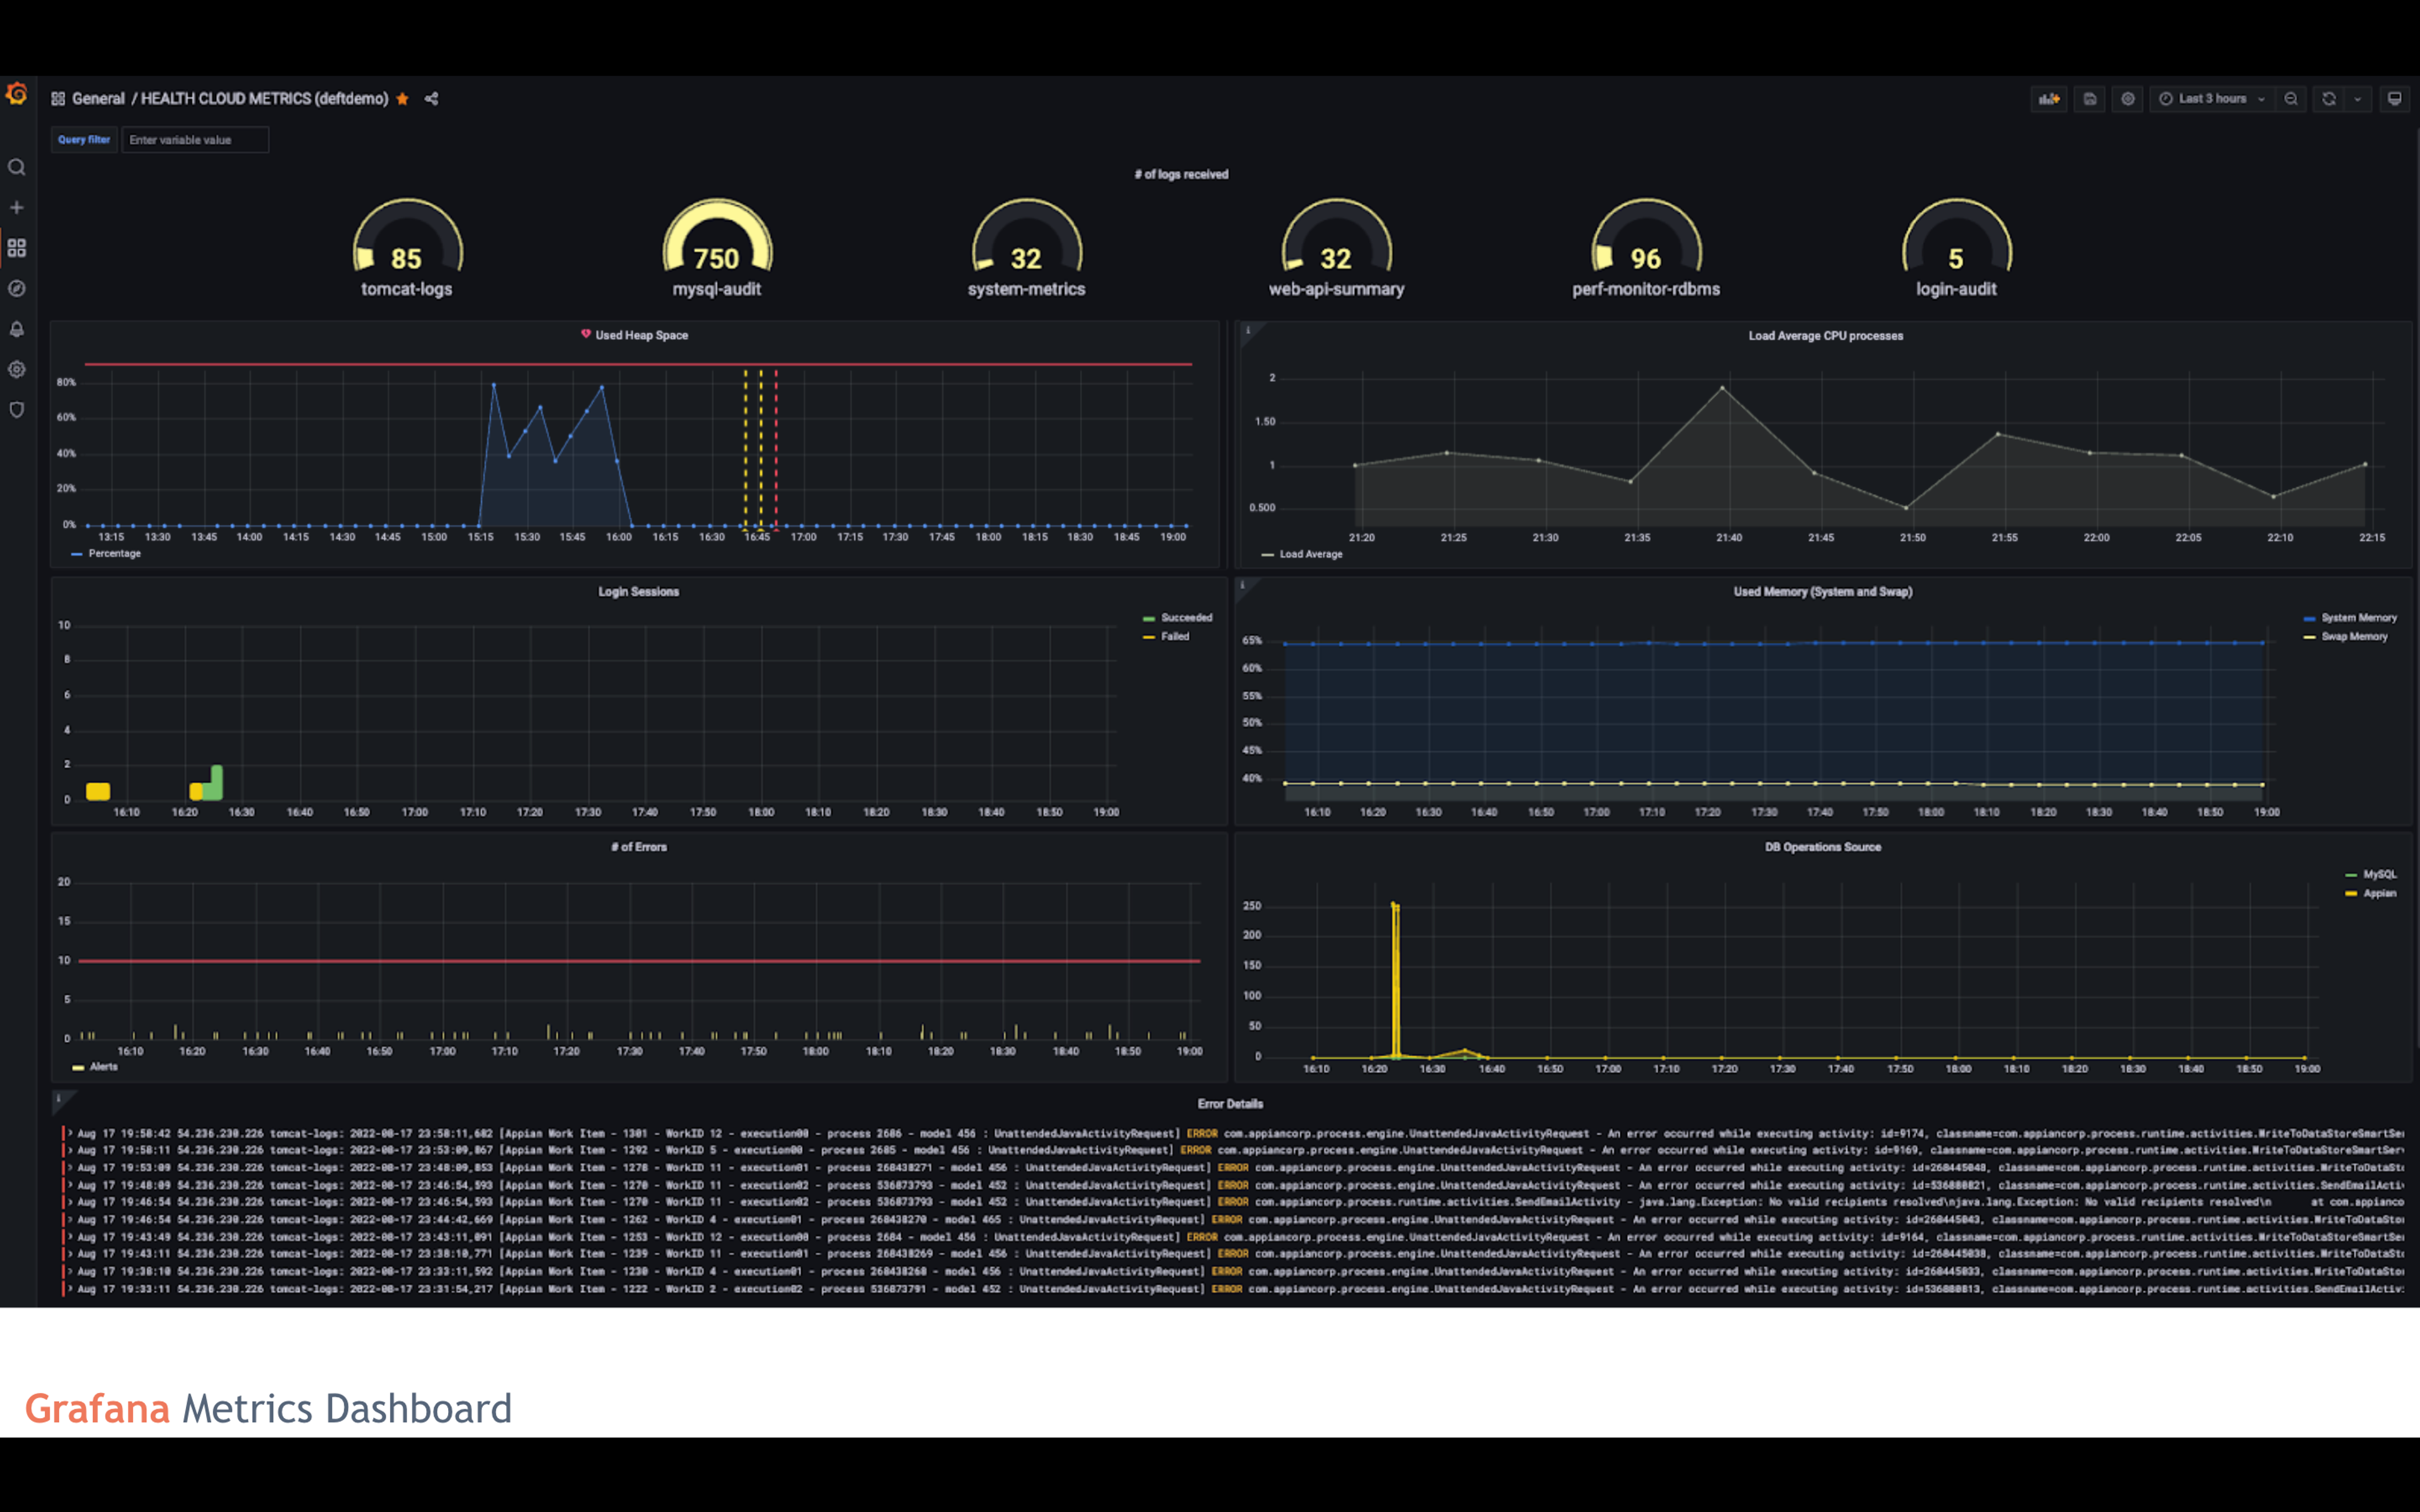The height and width of the screenshot is (1512, 2420).
Task: Click the dashboards grid icon beside General
Action: click(58, 99)
